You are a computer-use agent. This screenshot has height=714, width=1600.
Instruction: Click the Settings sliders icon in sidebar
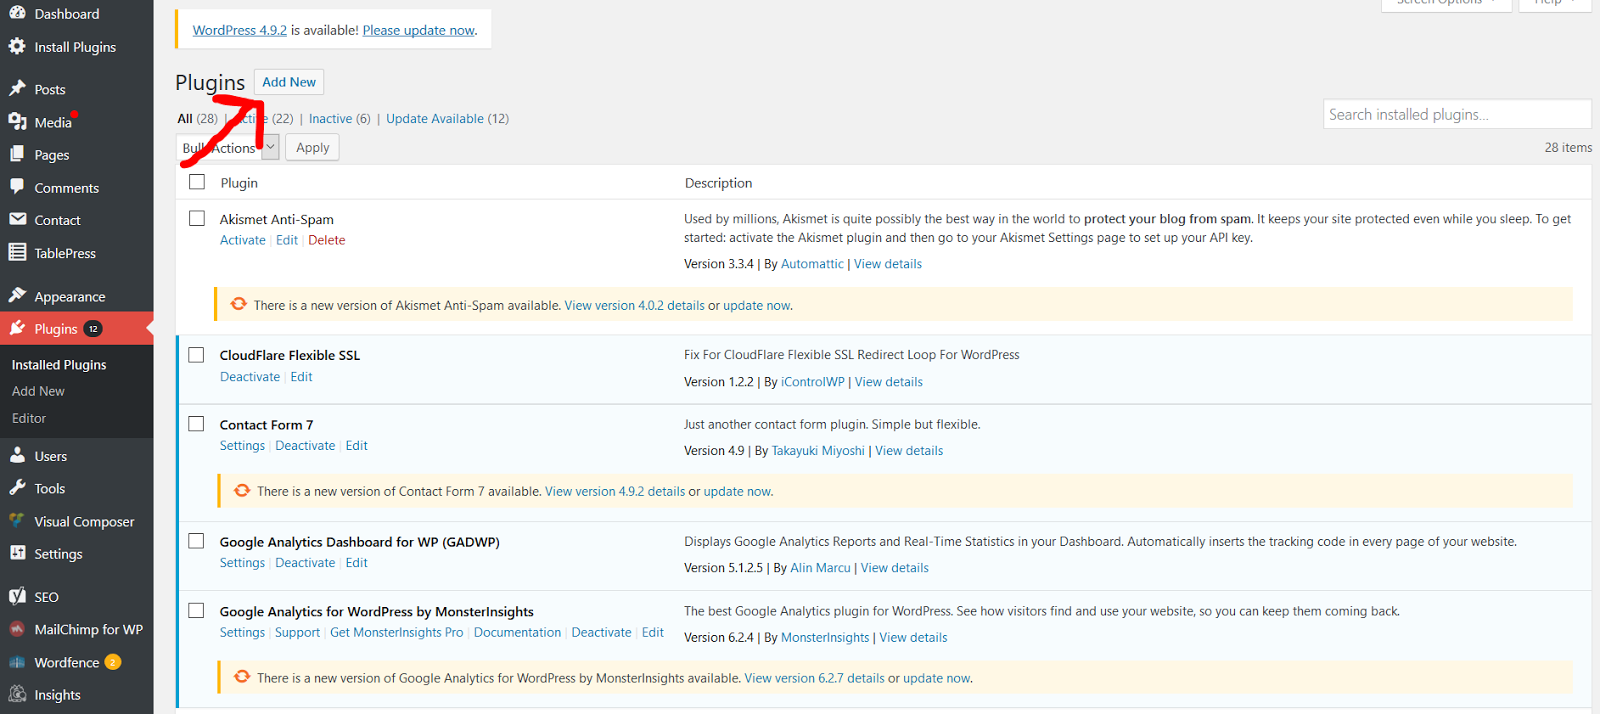17,553
